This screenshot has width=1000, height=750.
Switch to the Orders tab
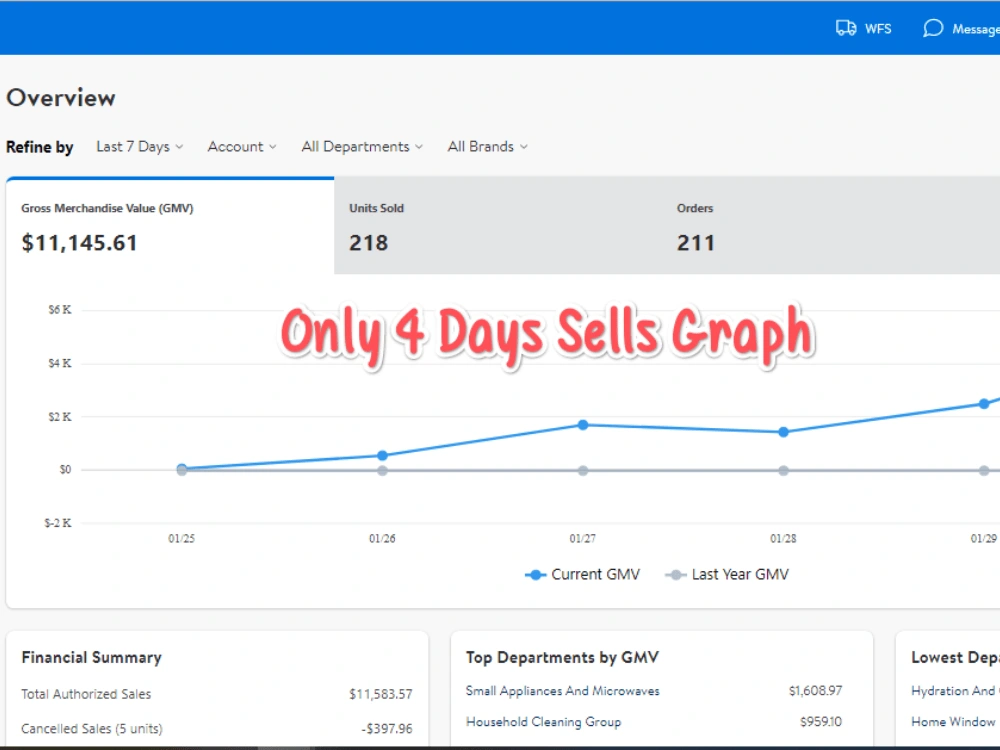[x=831, y=226]
